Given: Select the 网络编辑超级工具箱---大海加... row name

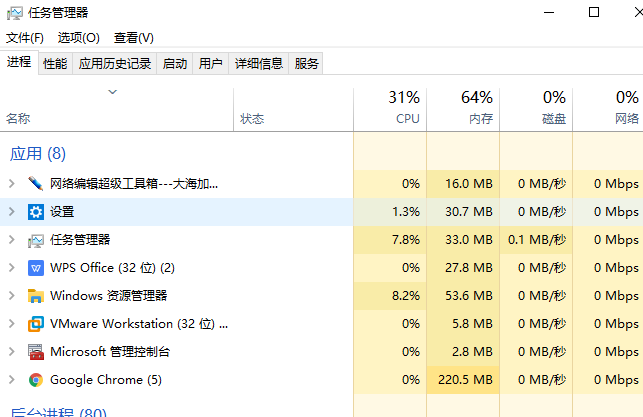Looking at the screenshot, I should (134, 184).
